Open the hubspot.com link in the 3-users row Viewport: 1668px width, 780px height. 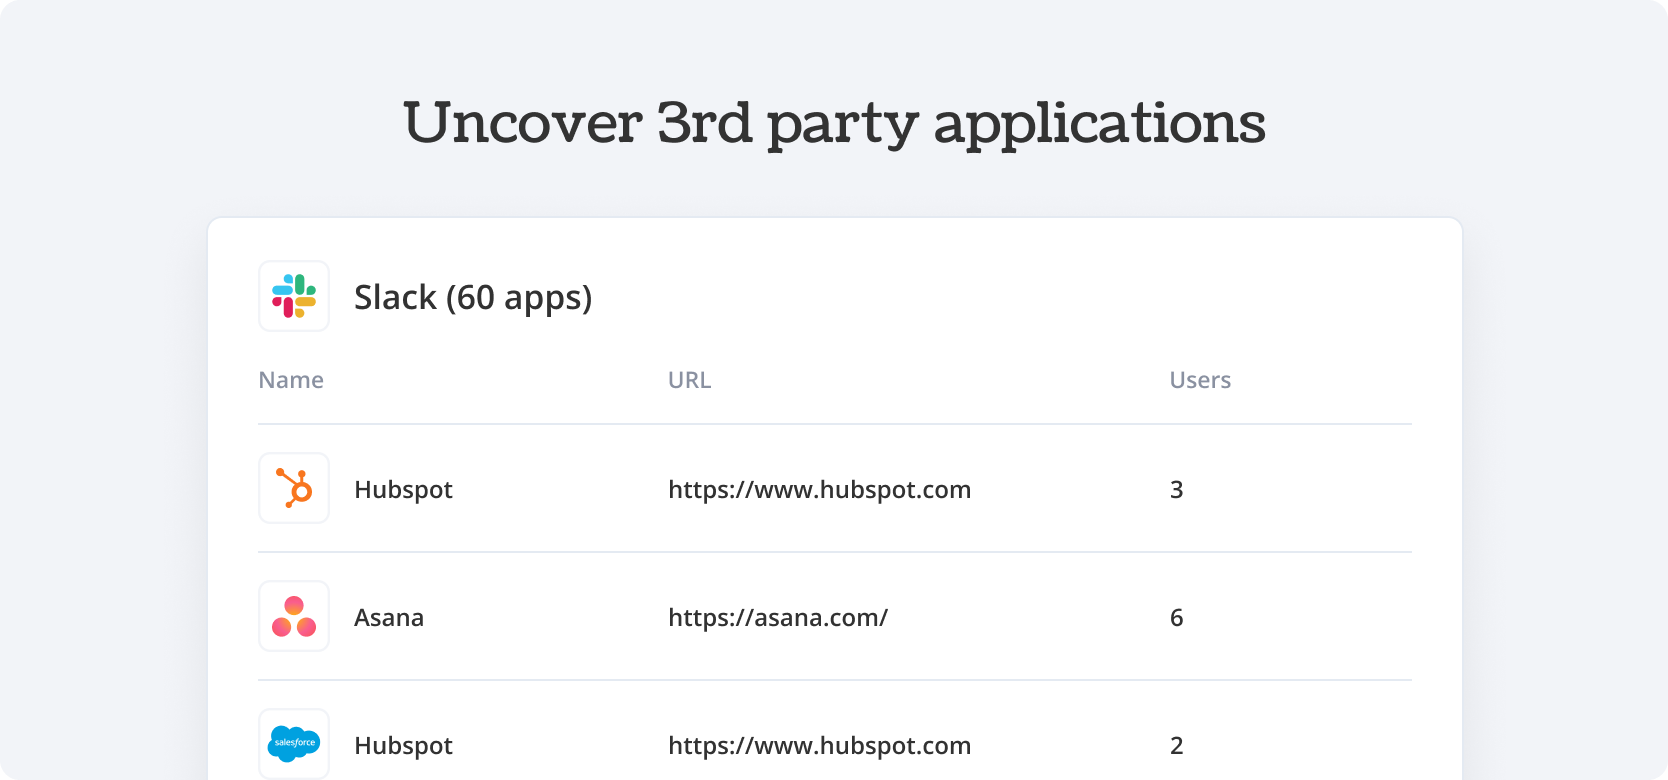(820, 490)
